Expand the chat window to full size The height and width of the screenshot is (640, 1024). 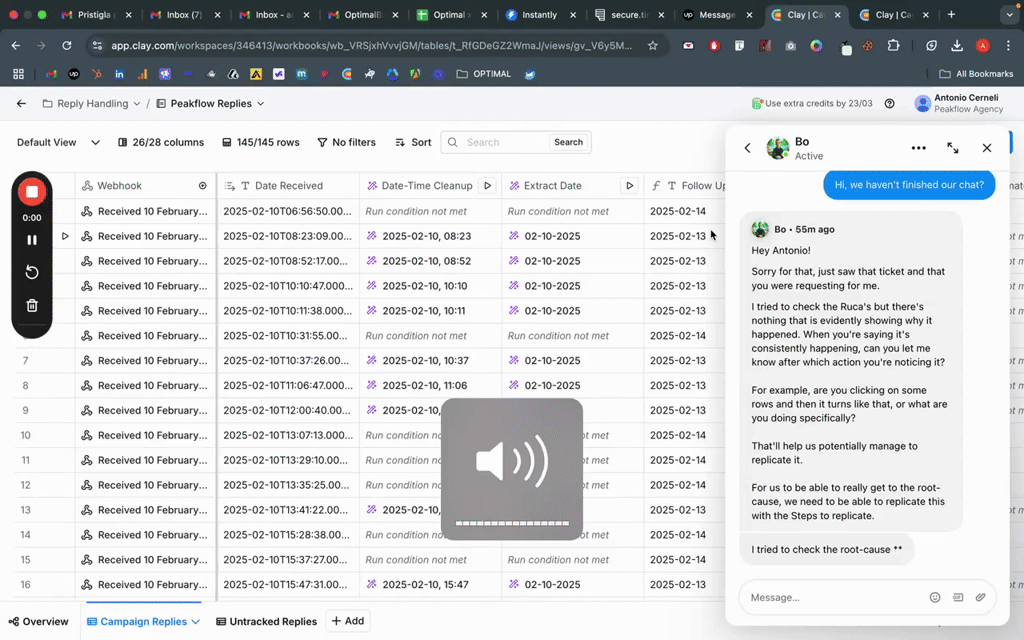coord(953,148)
